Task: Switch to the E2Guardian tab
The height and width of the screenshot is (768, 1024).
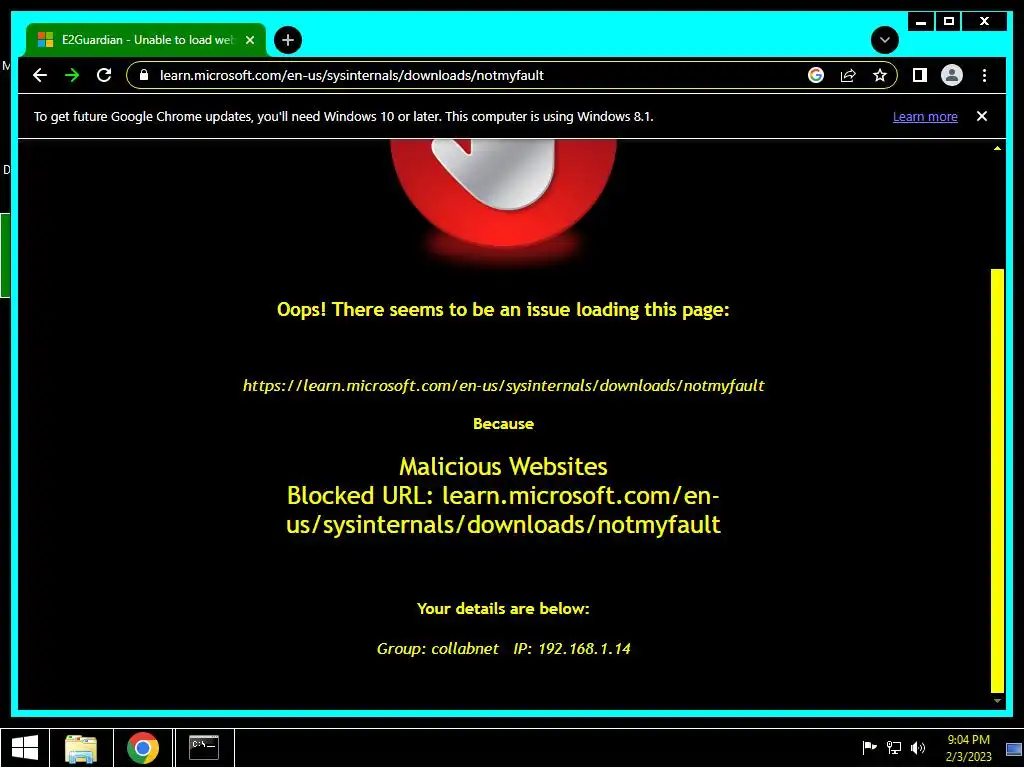Action: 145,40
